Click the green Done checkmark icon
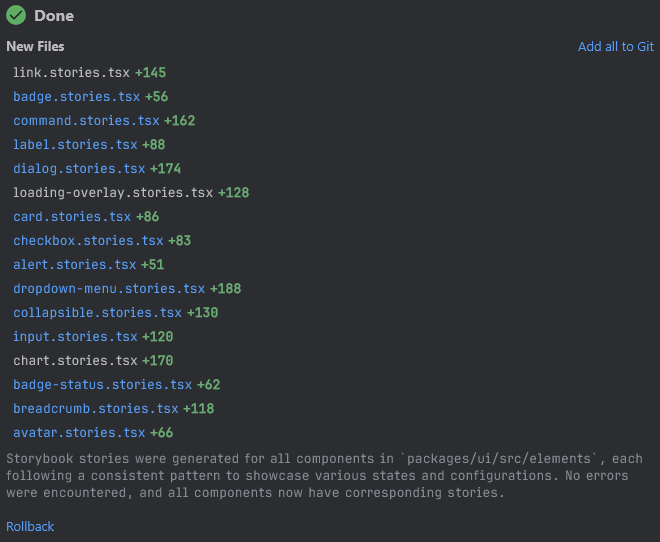660x542 pixels. [16, 15]
